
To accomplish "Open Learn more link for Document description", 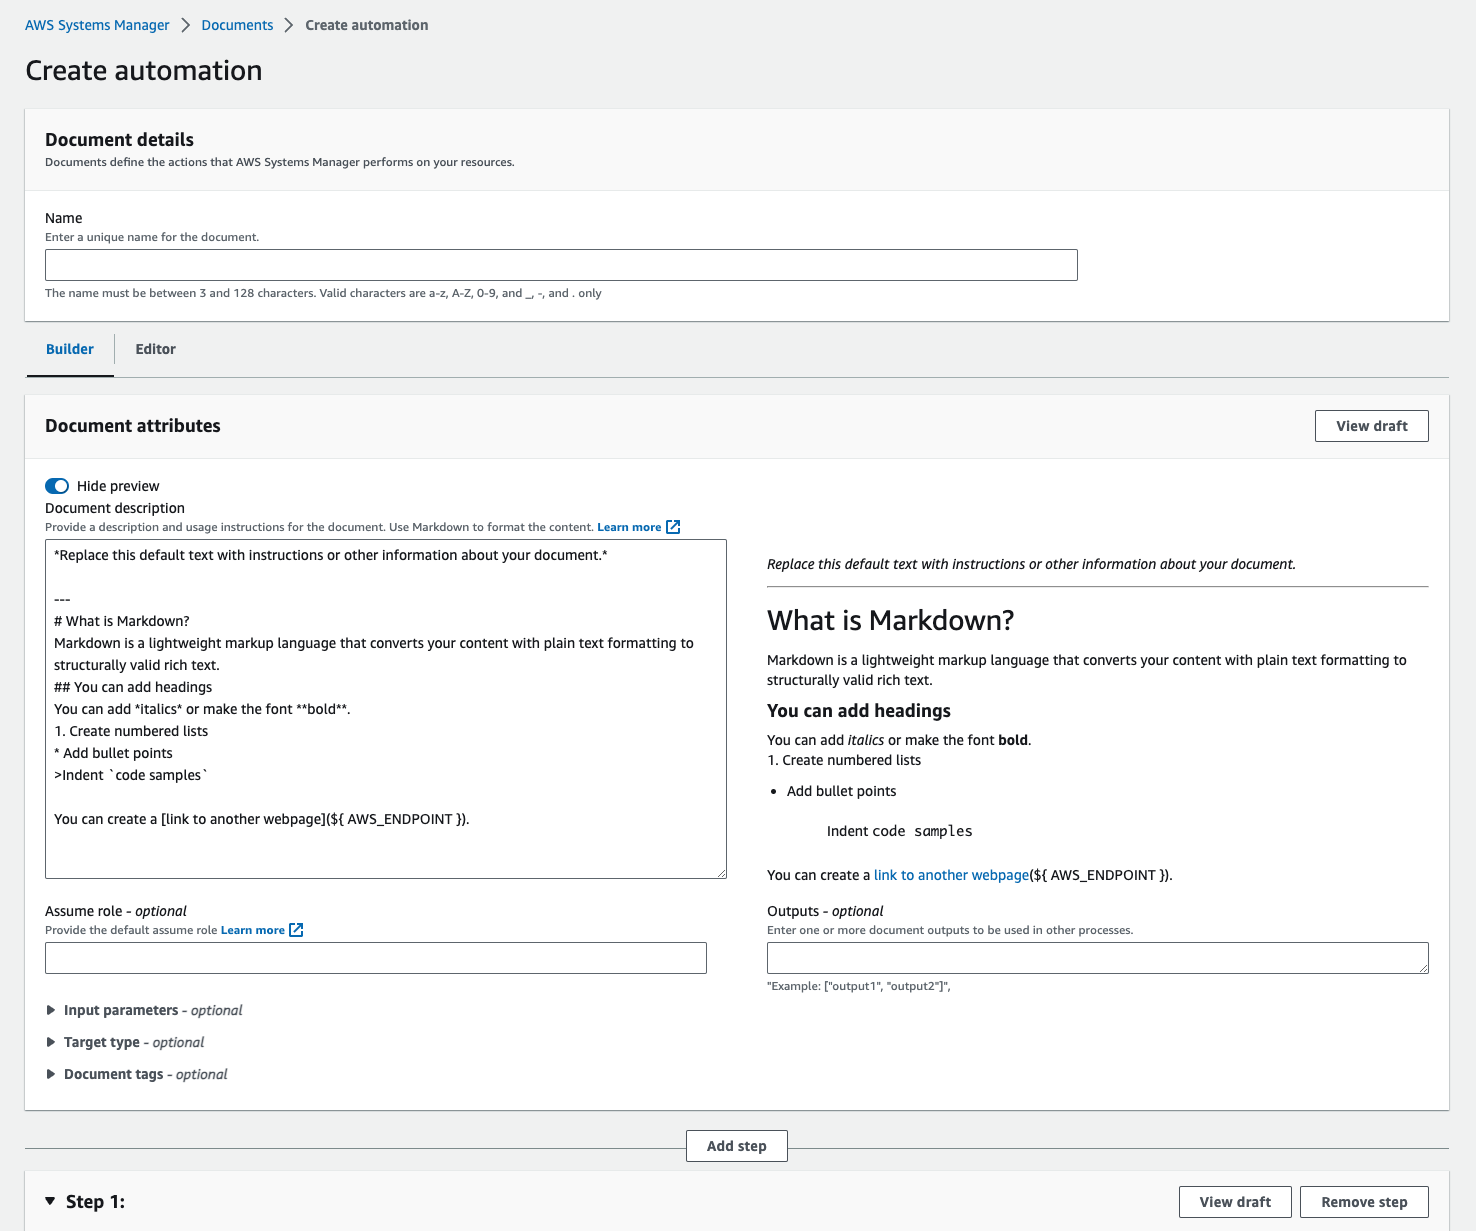I will (x=629, y=527).
